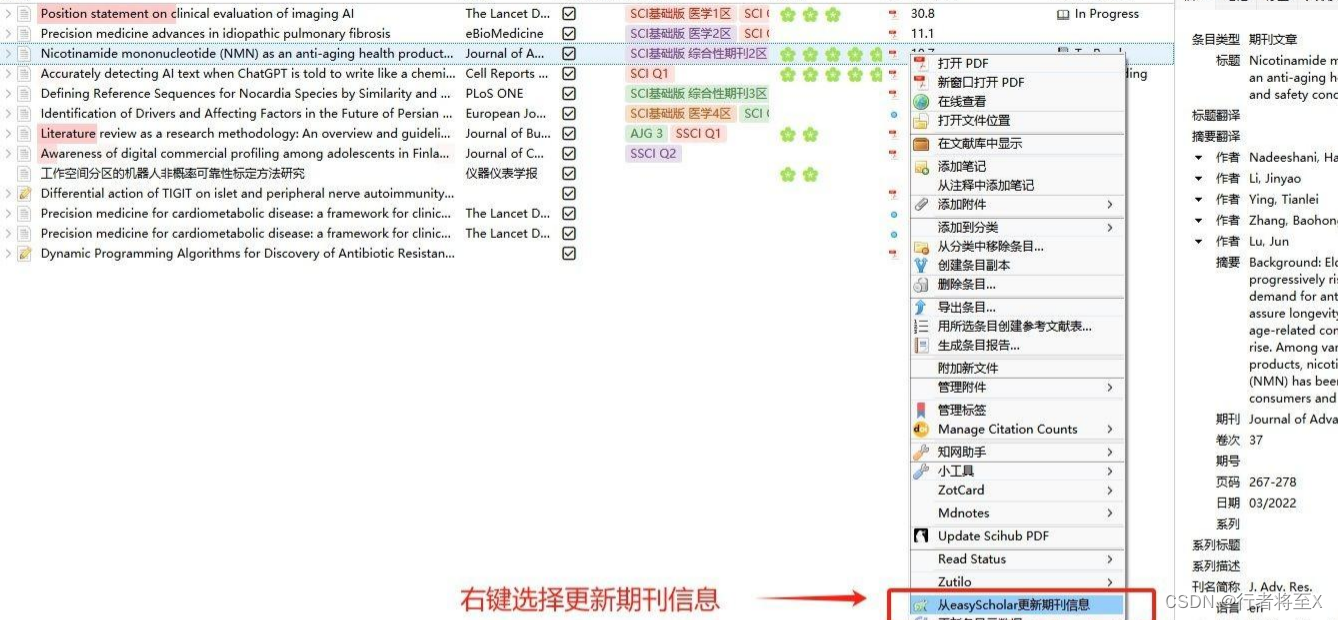Click AJG 3 tag in Literature review row

(646, 134)
